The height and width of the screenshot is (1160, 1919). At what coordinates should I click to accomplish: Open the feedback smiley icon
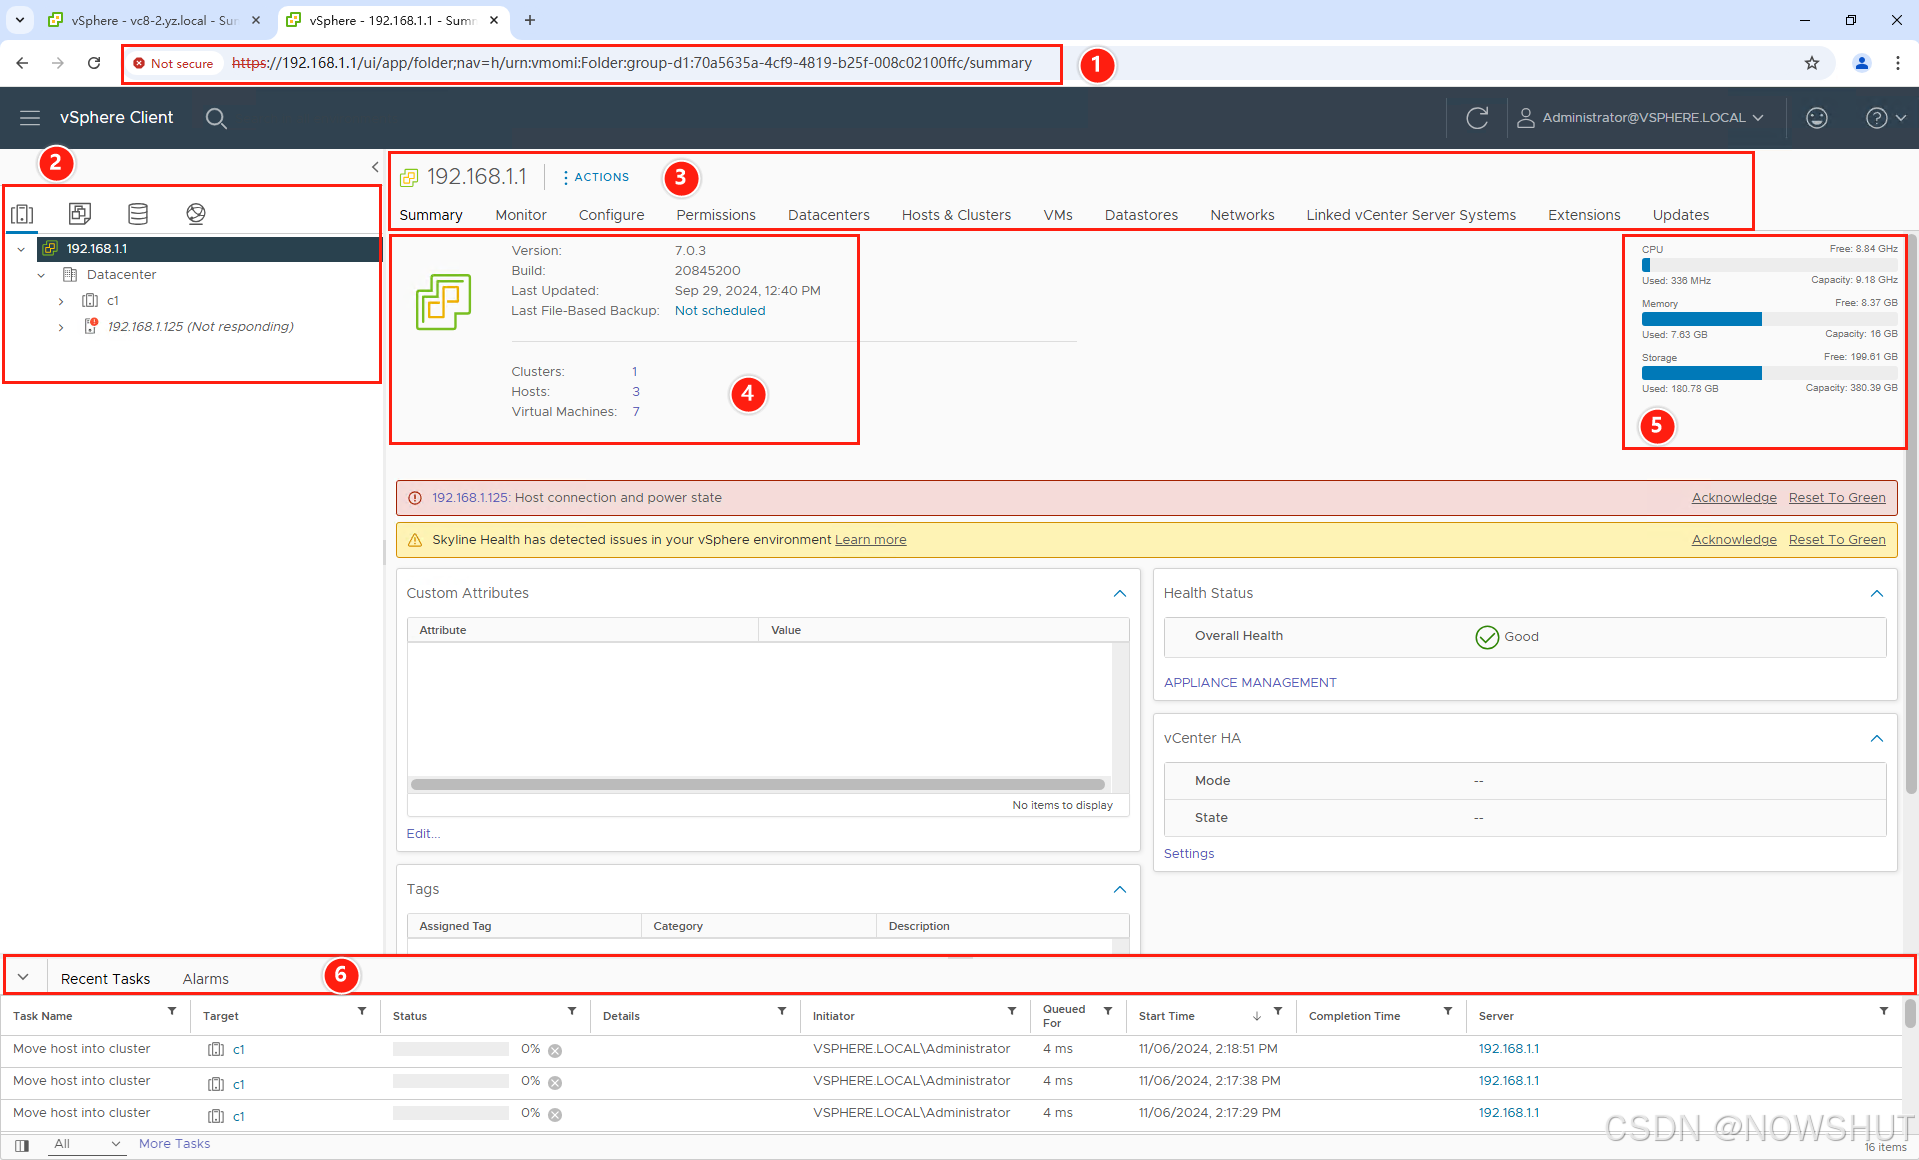point(1817,118)
